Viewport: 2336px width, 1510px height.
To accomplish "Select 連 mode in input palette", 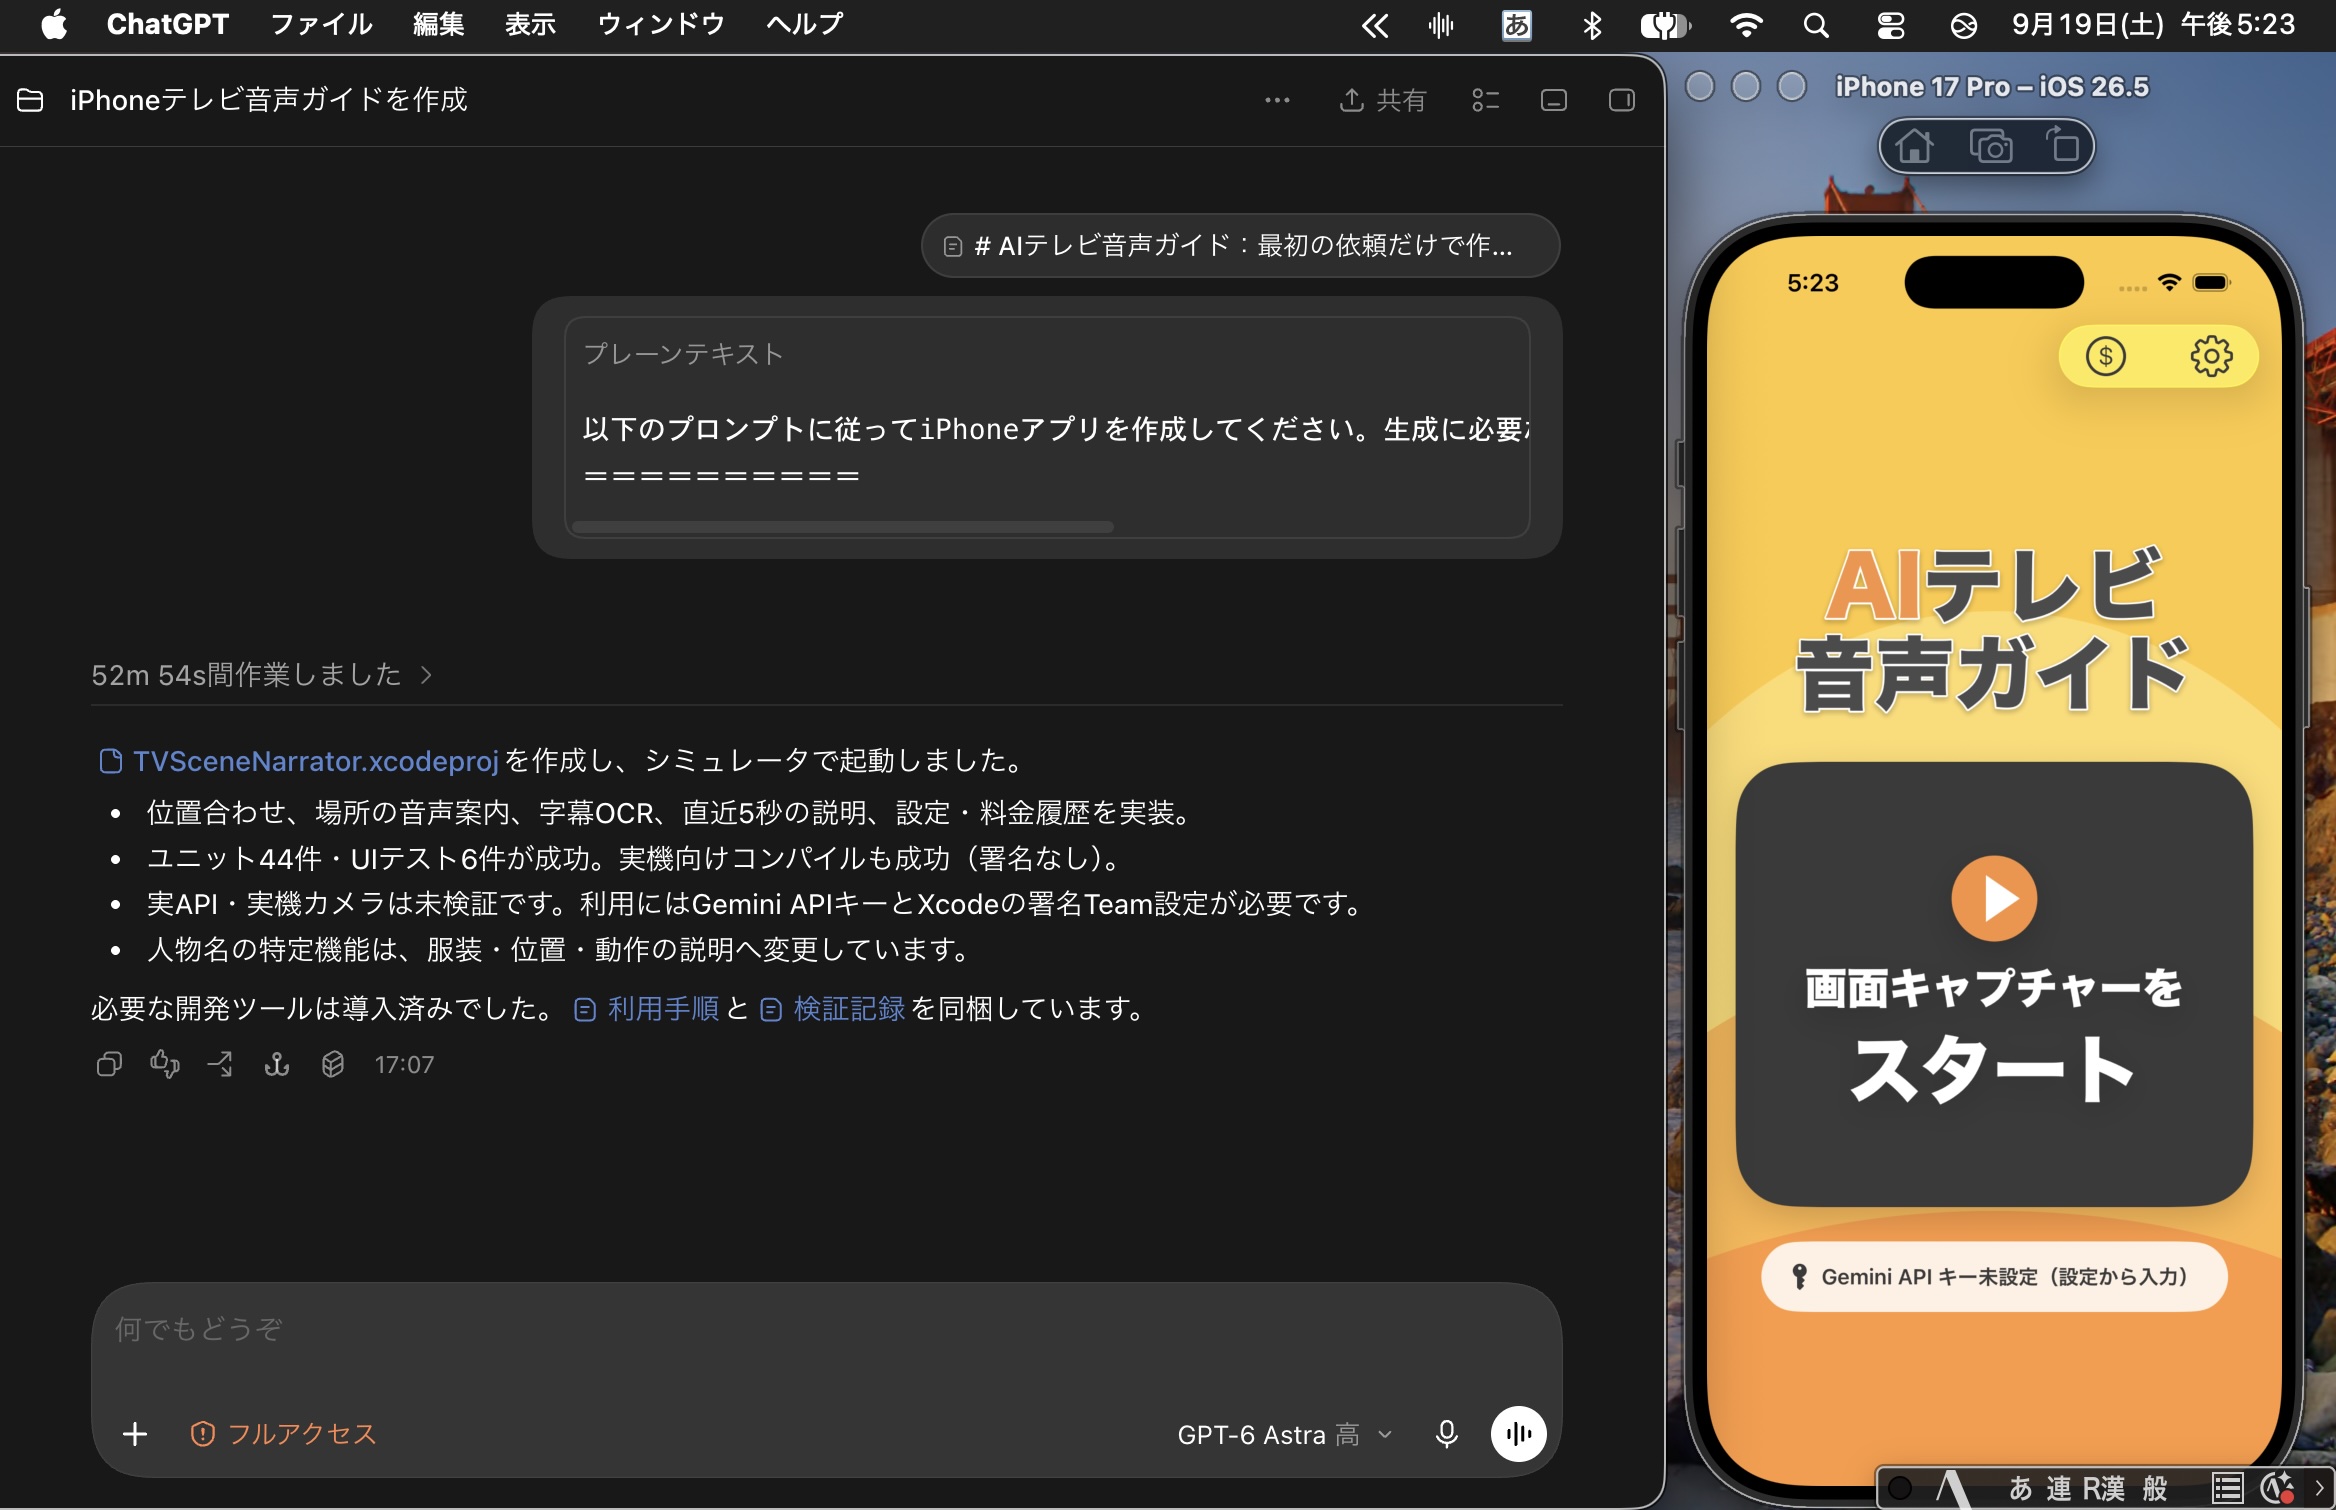I will (2058, 1488).
